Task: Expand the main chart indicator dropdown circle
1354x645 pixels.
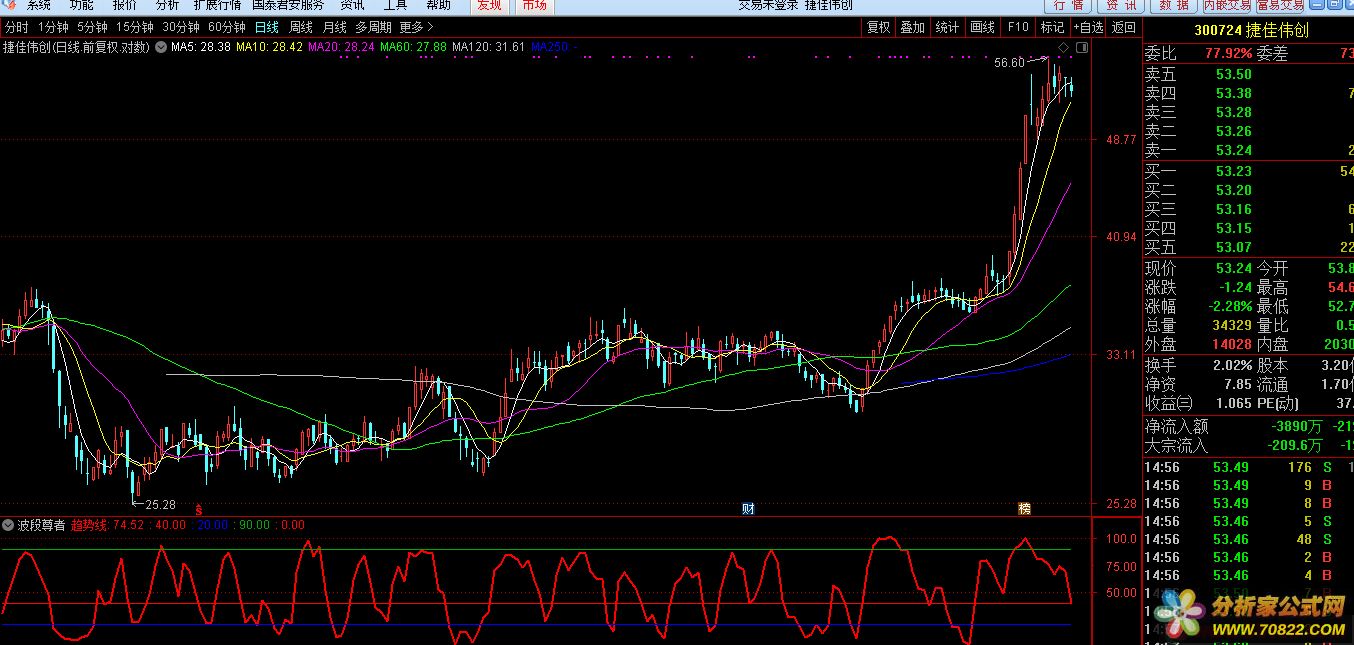Action: point(161,46)
